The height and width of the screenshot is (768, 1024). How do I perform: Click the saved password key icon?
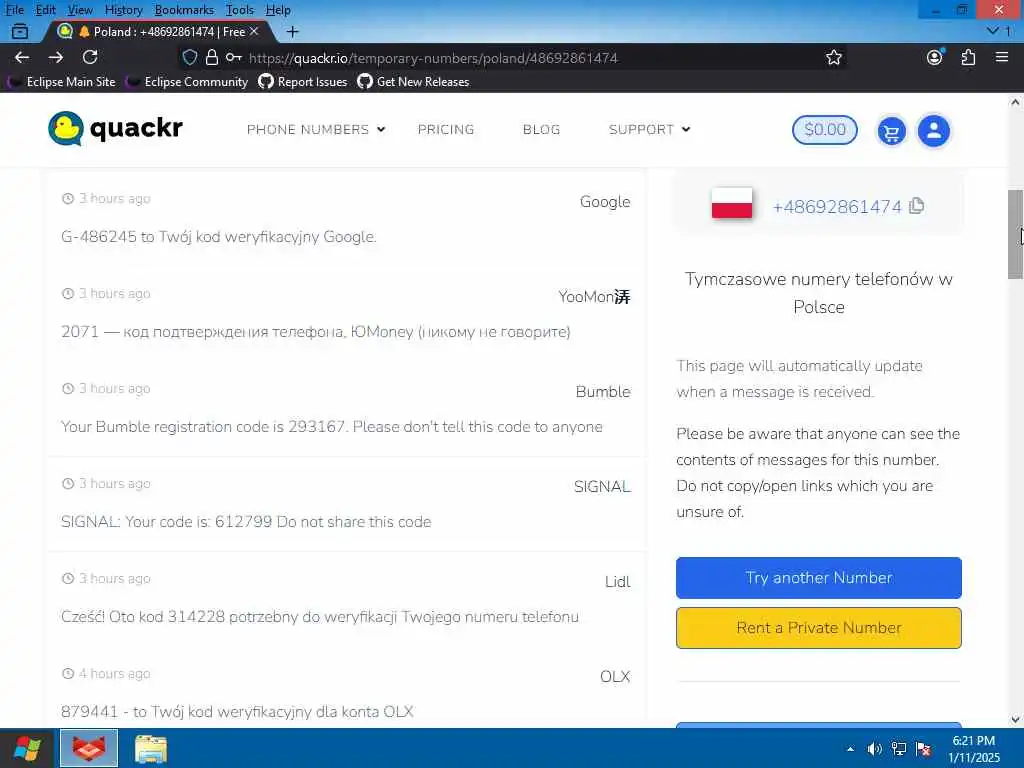pyautogui.click(x=233, y=57)
